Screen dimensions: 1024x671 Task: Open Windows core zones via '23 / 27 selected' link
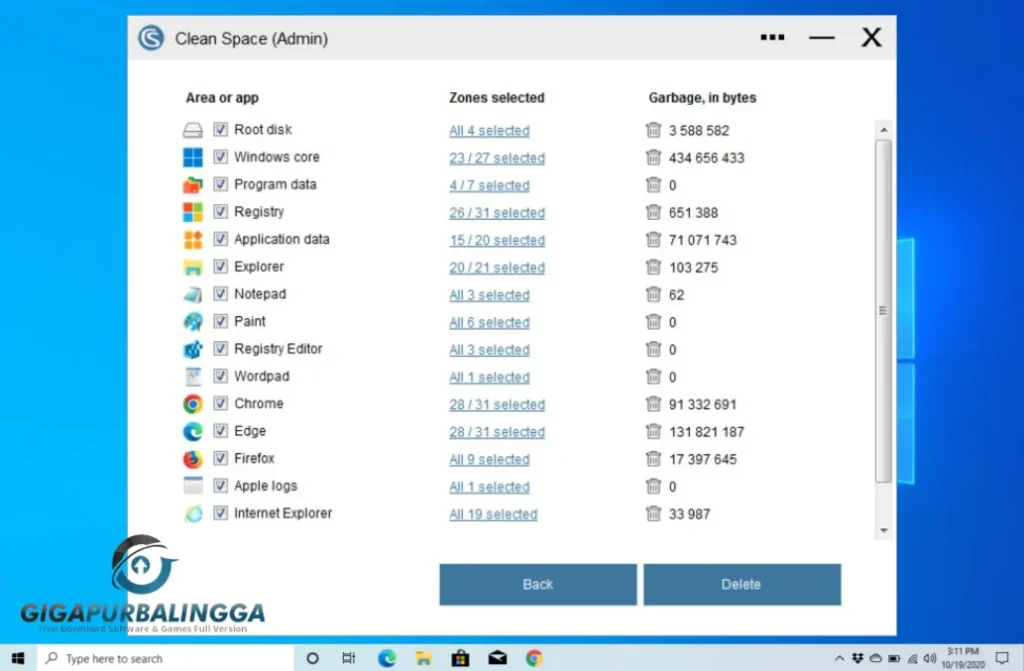point(497,158)
